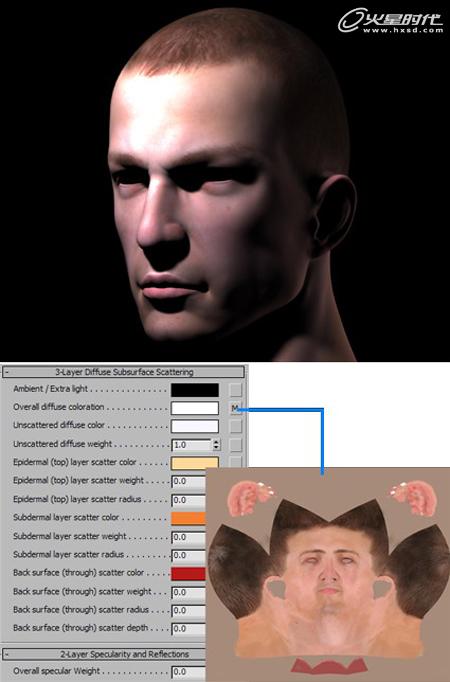Collapse the 3-Layer Diffuse Subsurface Scattering rollout
This screenshot has width=450, height=682.
pyautogui.click(x=123, y=372)
